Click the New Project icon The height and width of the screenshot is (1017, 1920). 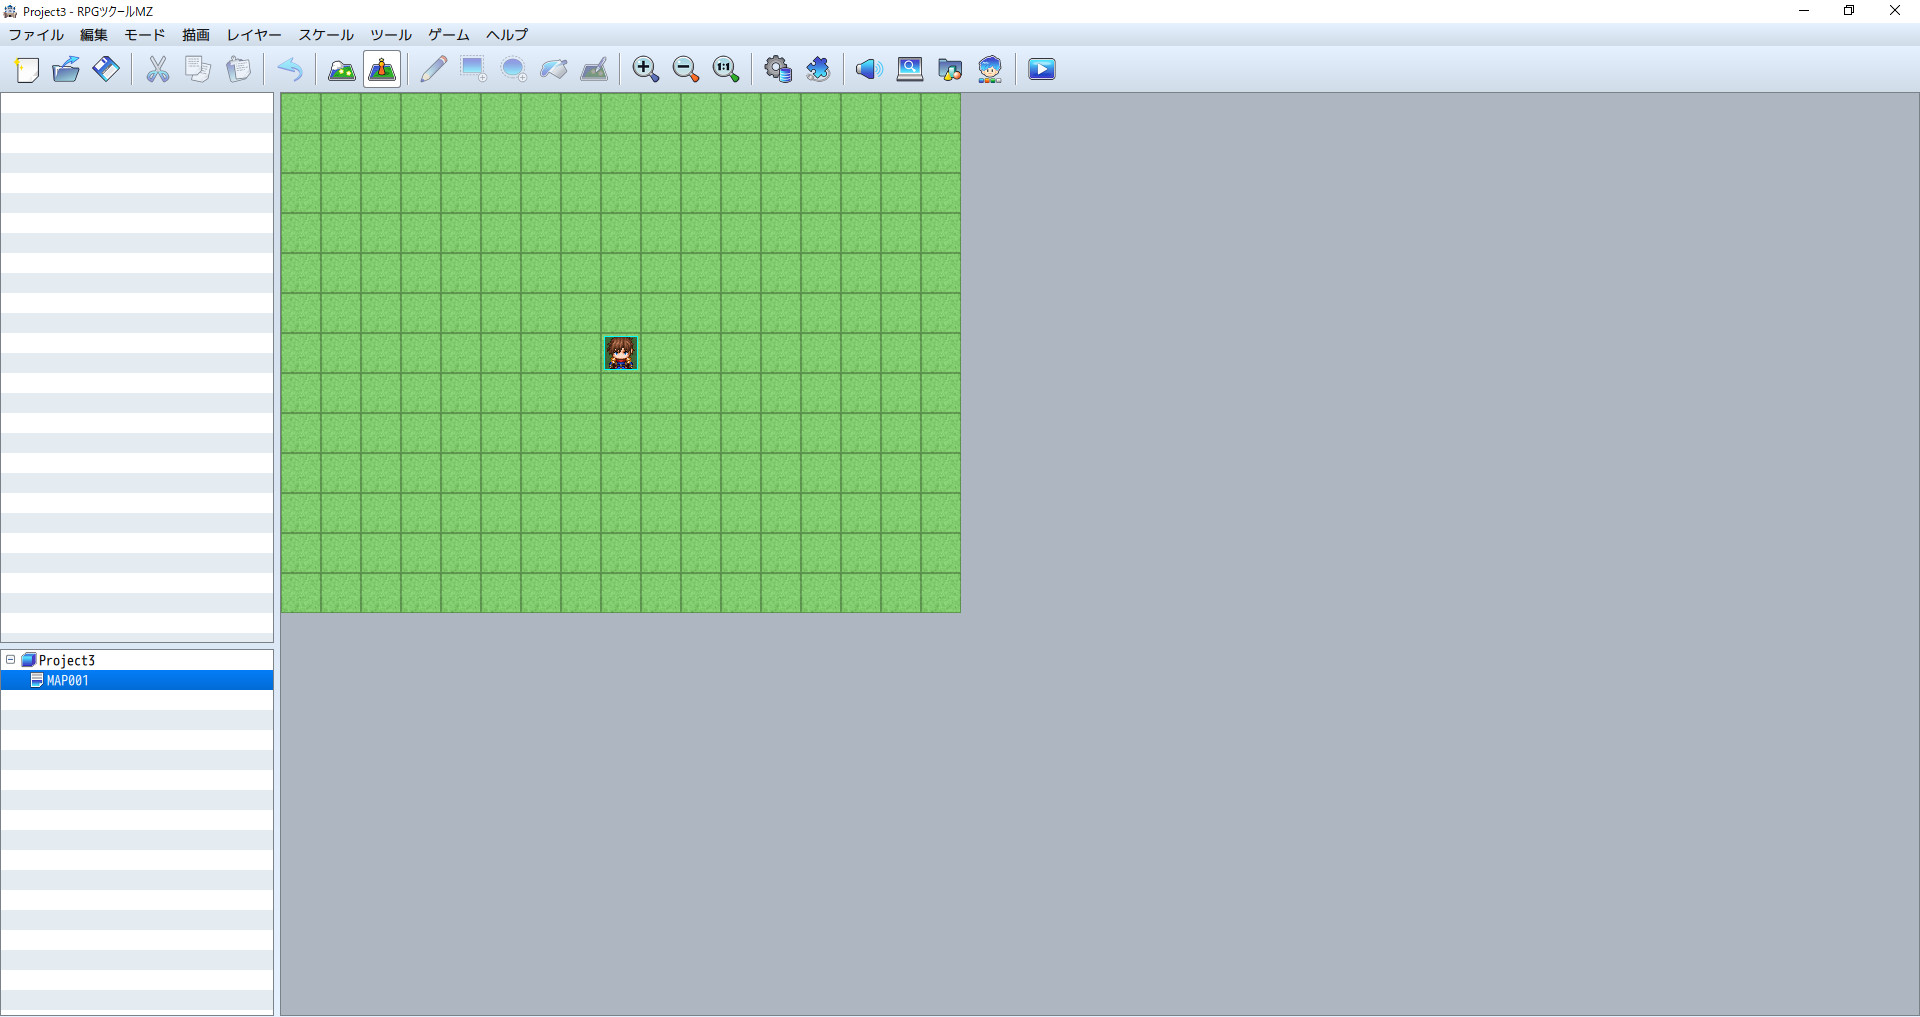pos(27,69)
